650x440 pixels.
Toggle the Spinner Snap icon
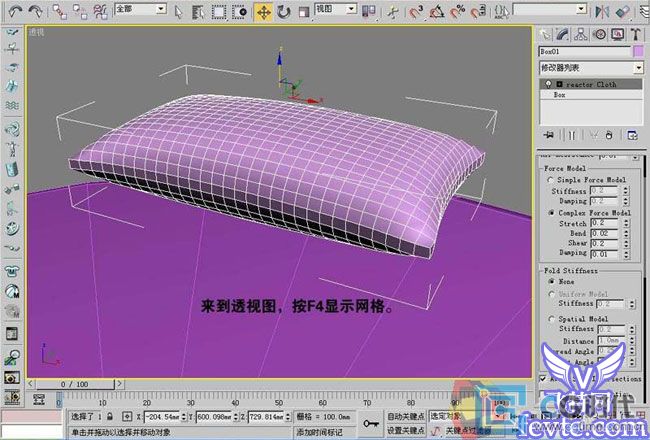(x=478, y=12)
